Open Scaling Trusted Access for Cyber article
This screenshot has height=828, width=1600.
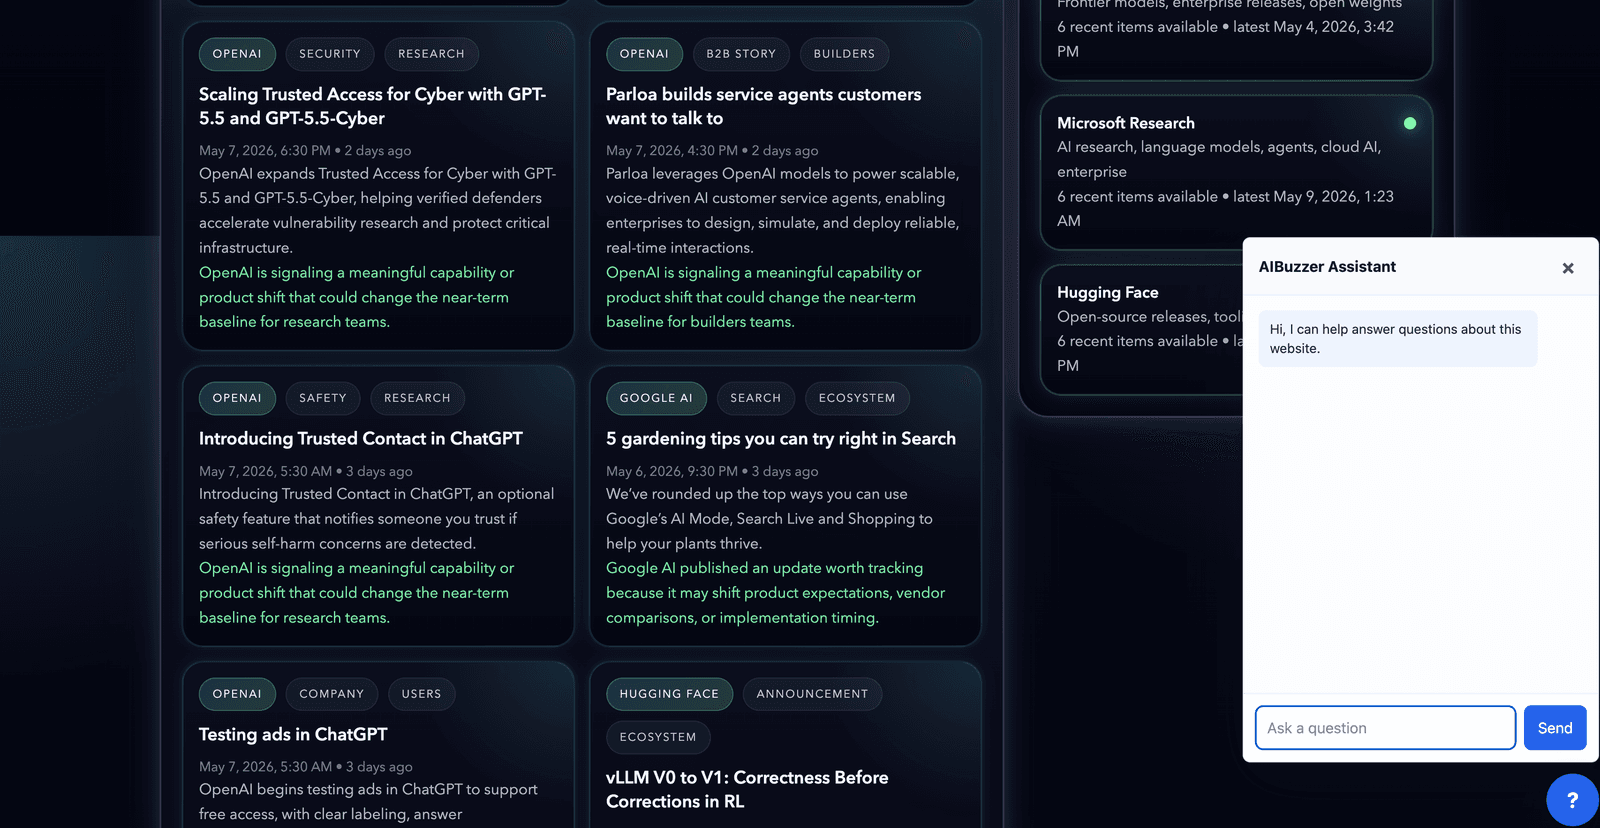(372, 106)
